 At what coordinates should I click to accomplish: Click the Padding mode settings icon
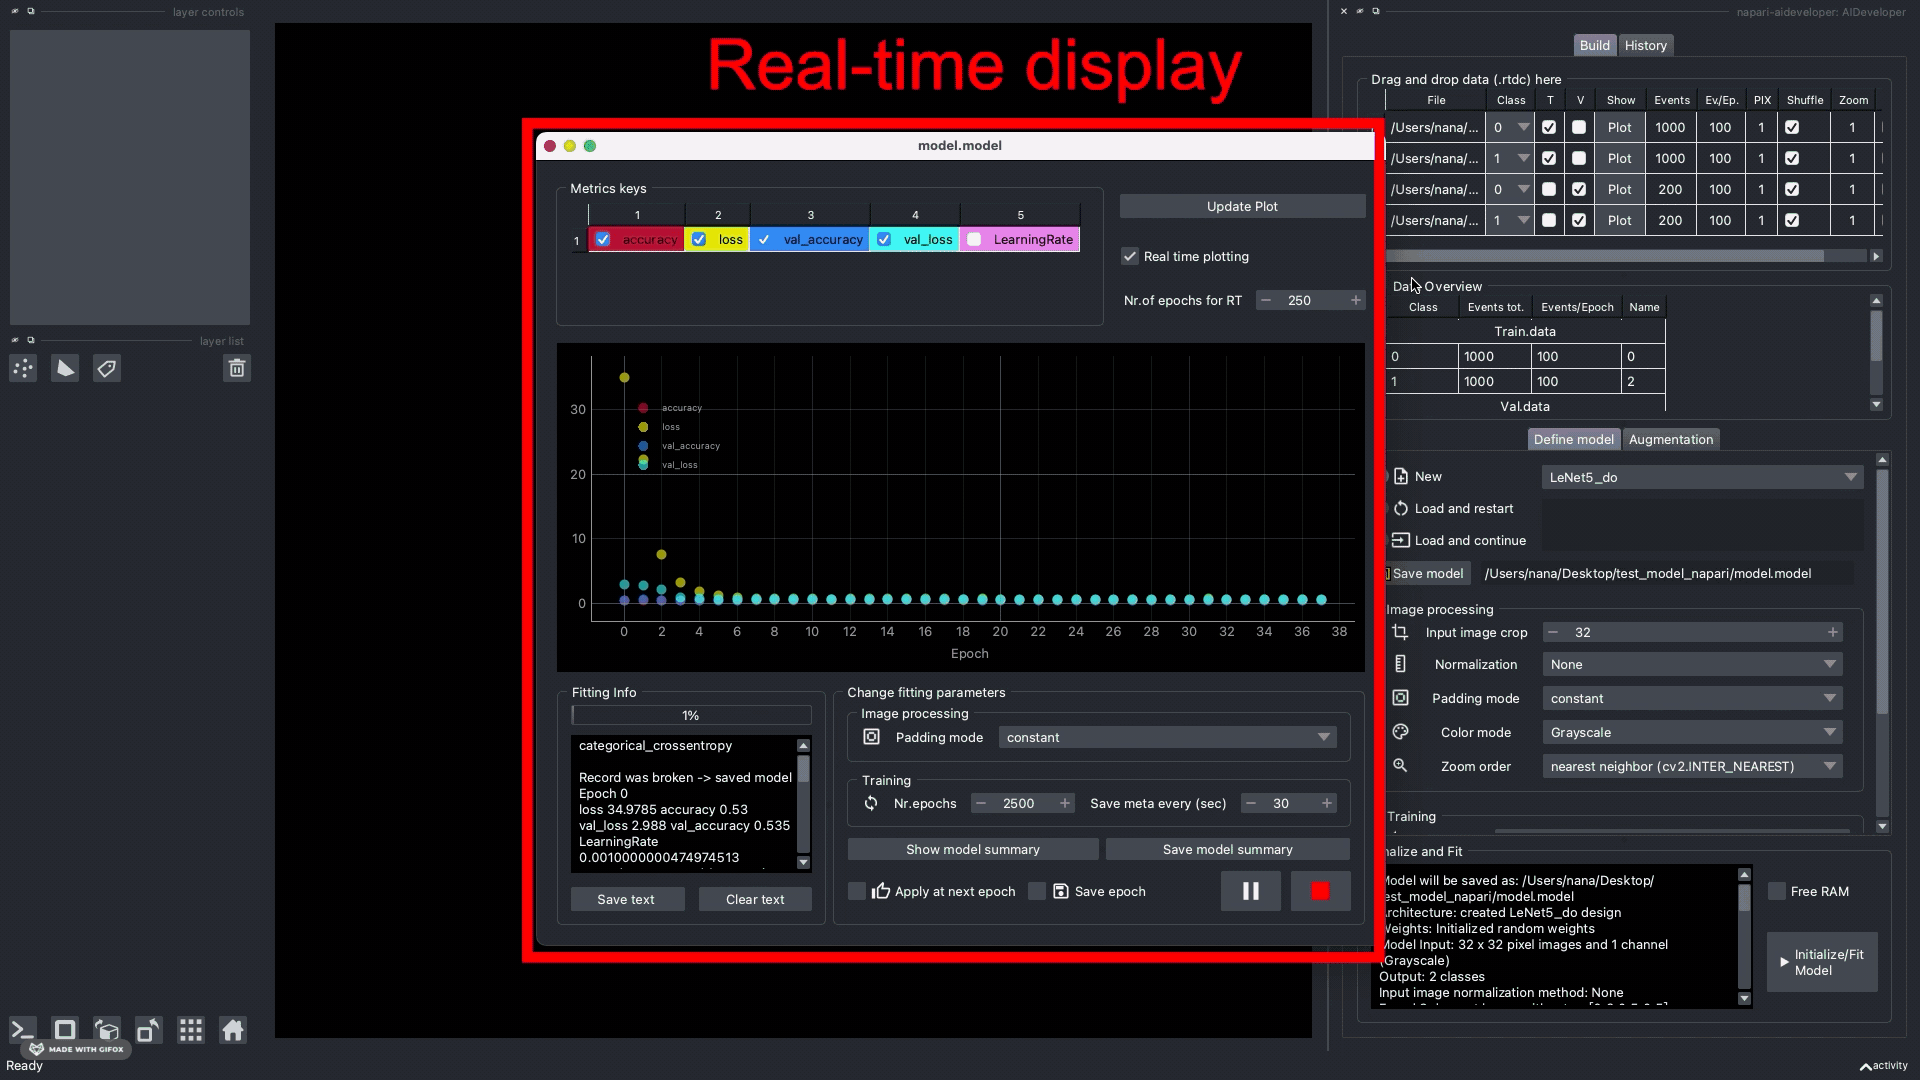[872, 737]
